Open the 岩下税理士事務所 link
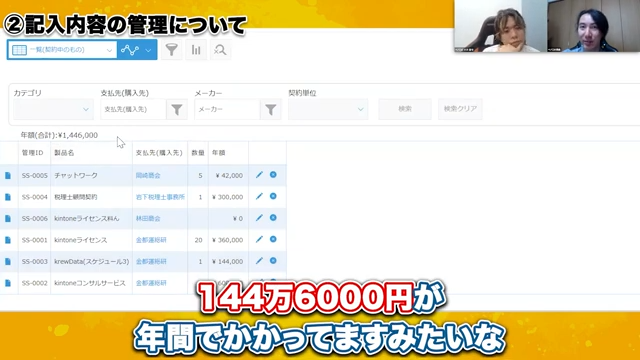The image size is (640, 360). (160, 197)
